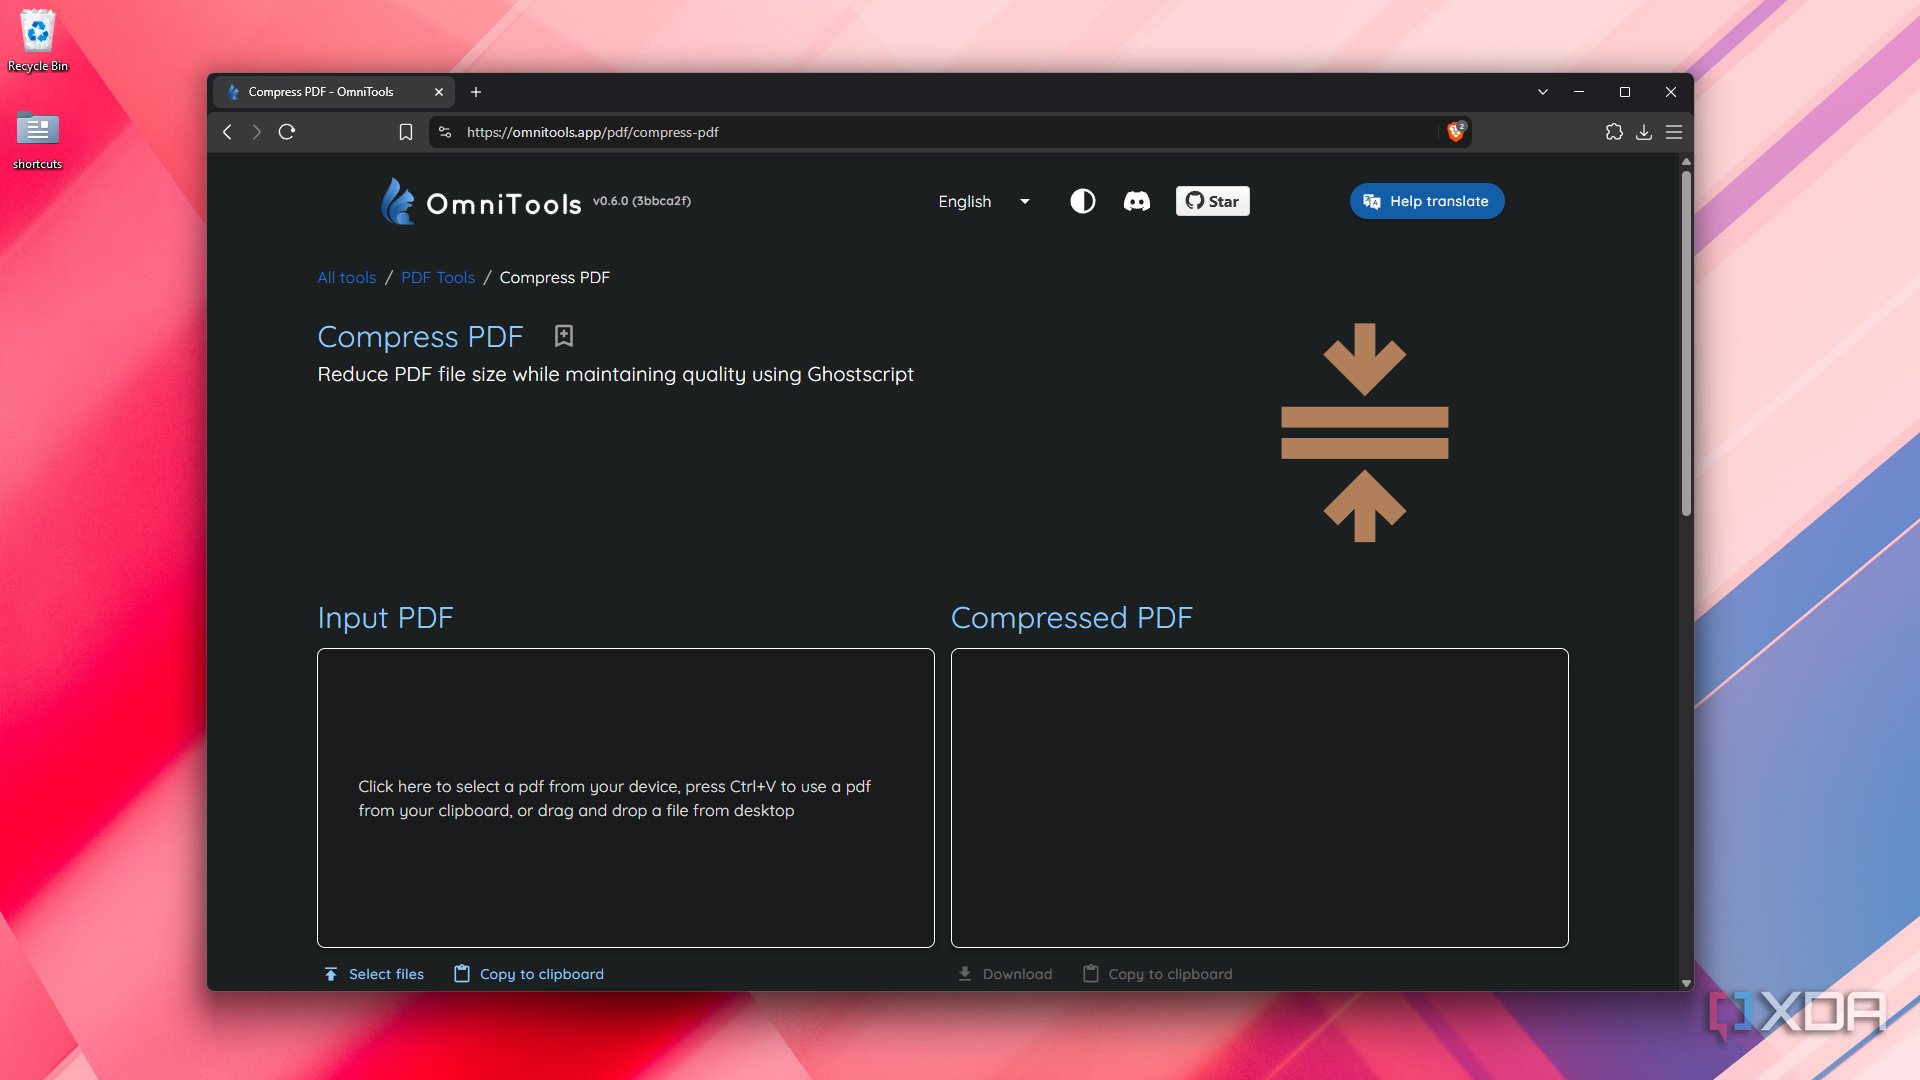The height and width of the screenshot is (1080, 1920).
Task: Bookmark the Compress PDF tool
Action: [x=564, y=336]
